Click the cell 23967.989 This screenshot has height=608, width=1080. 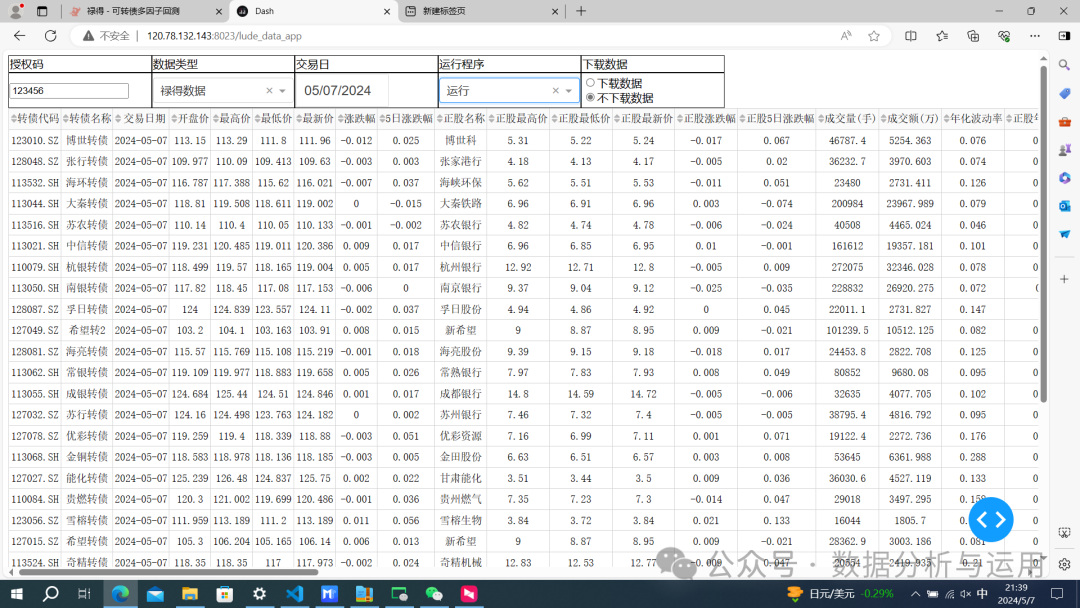pyautogui.click(x=910, y=204)
